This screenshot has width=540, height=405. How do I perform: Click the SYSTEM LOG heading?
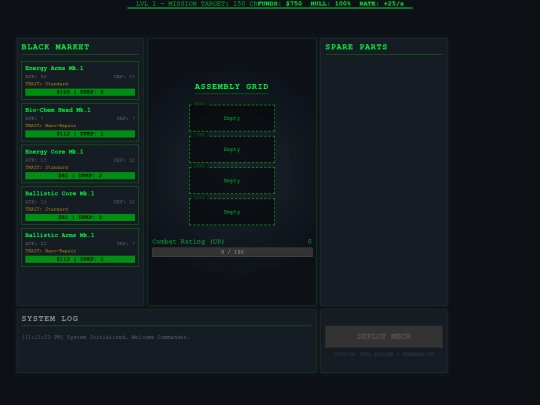tap(50, 319)
